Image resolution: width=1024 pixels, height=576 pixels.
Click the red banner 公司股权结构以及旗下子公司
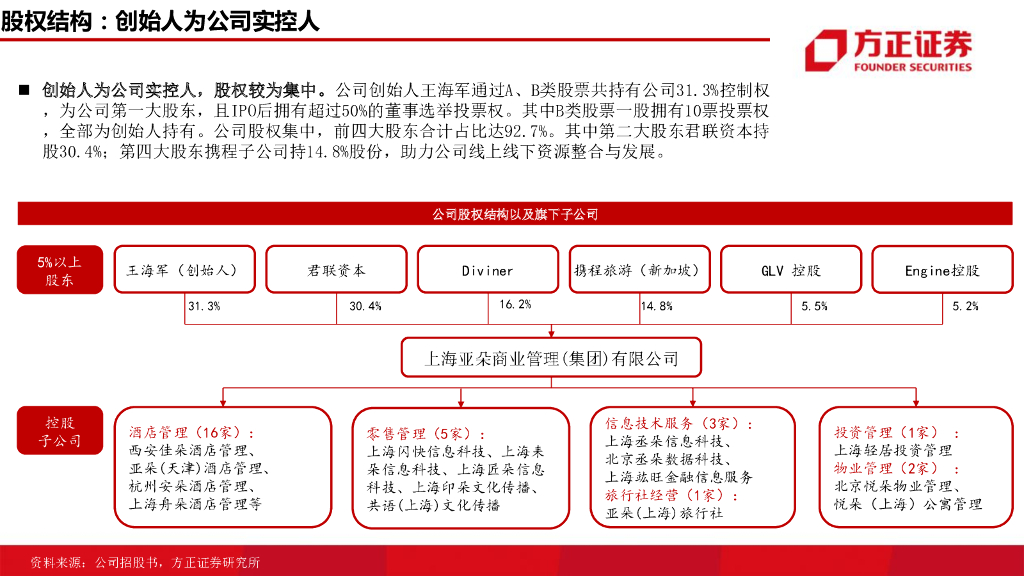click(x=515, y=214)
